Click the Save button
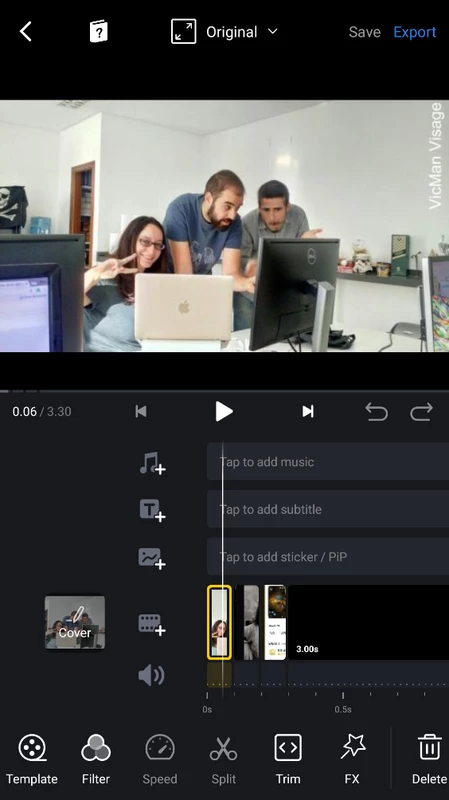Screen dimensions: 449x800 click(x=364, y=32)
